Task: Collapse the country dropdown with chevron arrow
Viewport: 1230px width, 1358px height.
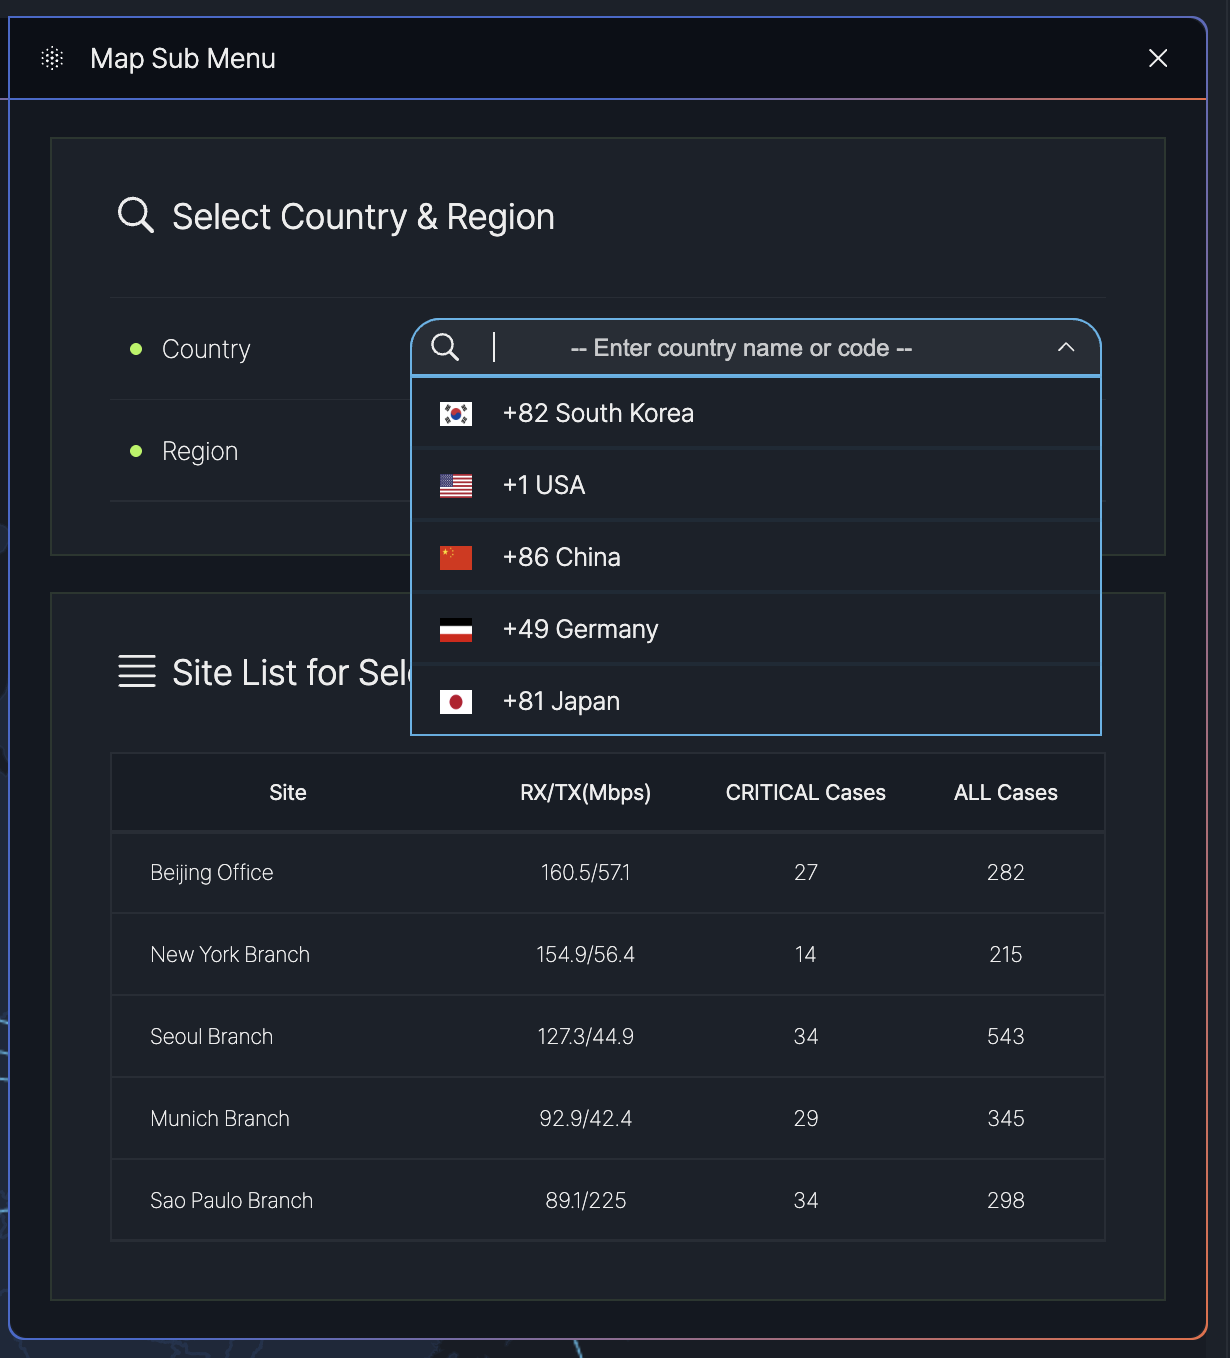Action: point(1066,347)
